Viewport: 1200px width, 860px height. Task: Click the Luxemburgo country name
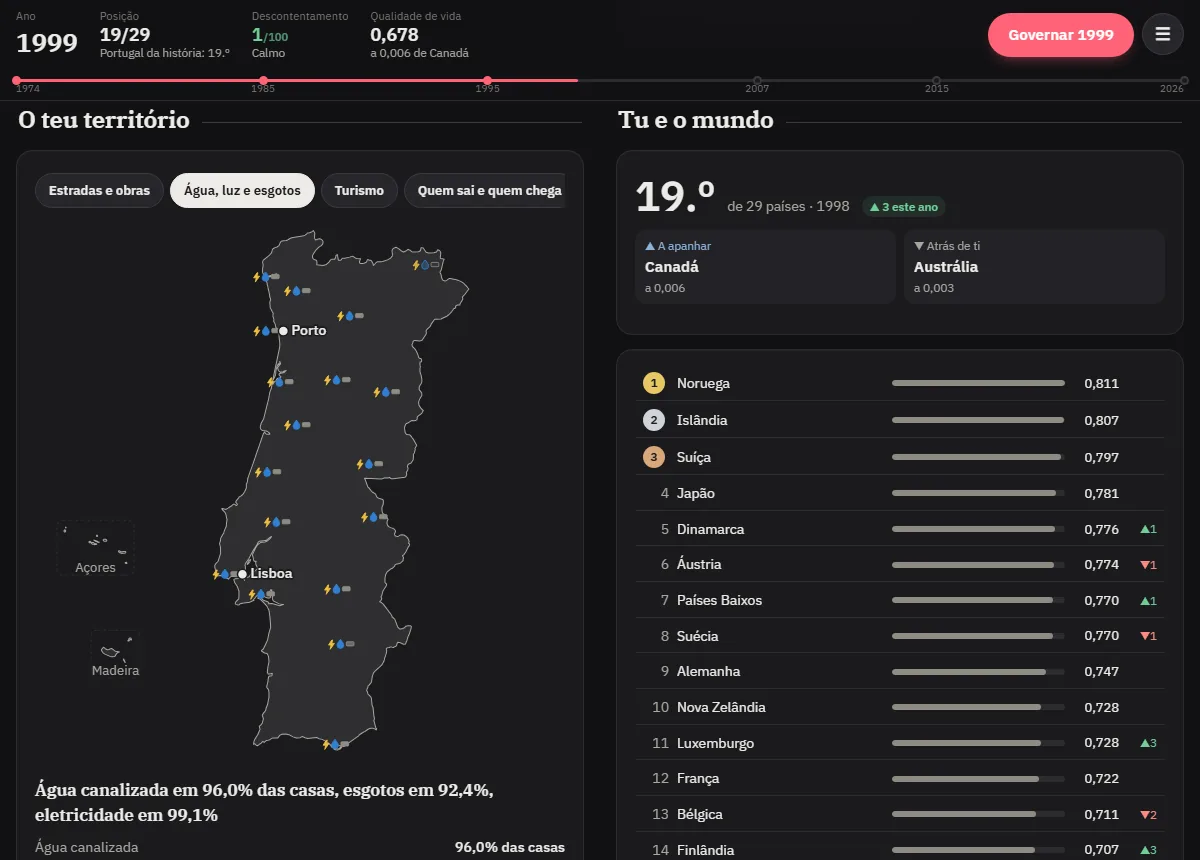(x=715, y=743)
